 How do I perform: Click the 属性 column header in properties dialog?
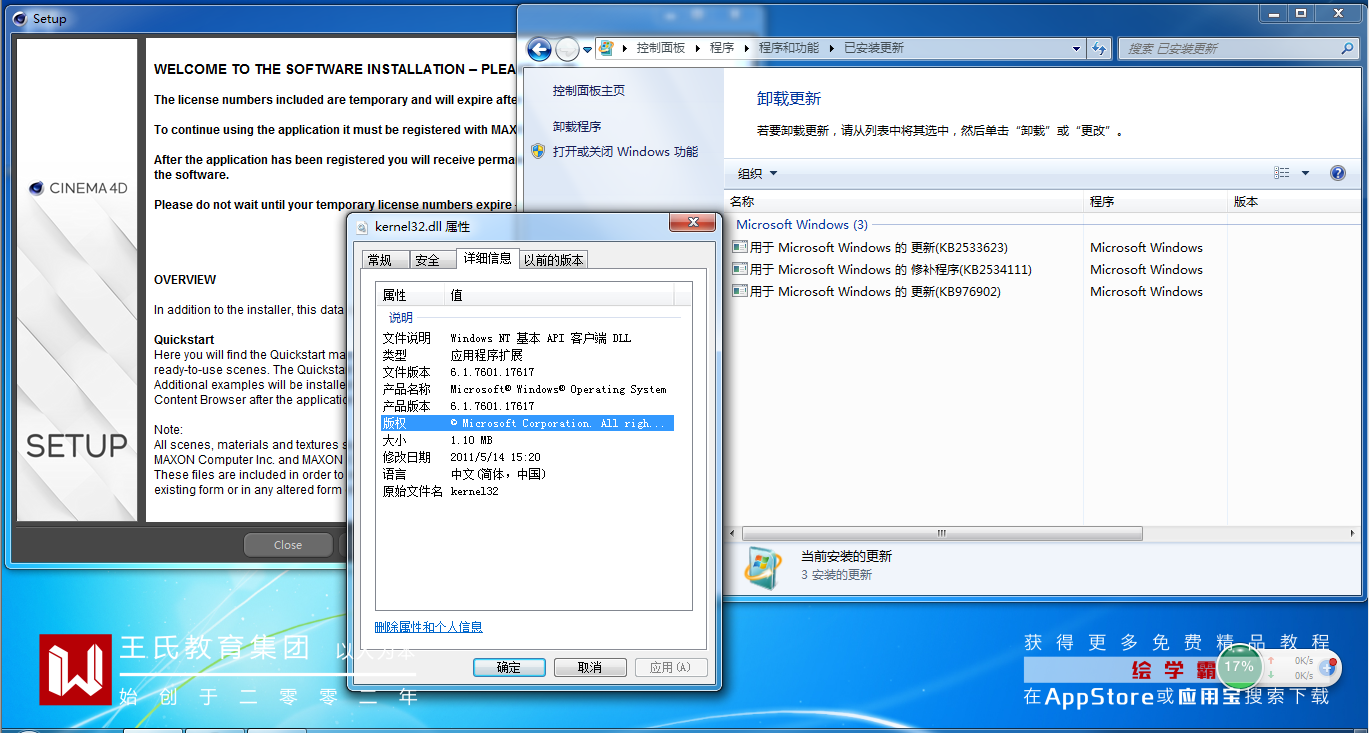pos(411,295)
